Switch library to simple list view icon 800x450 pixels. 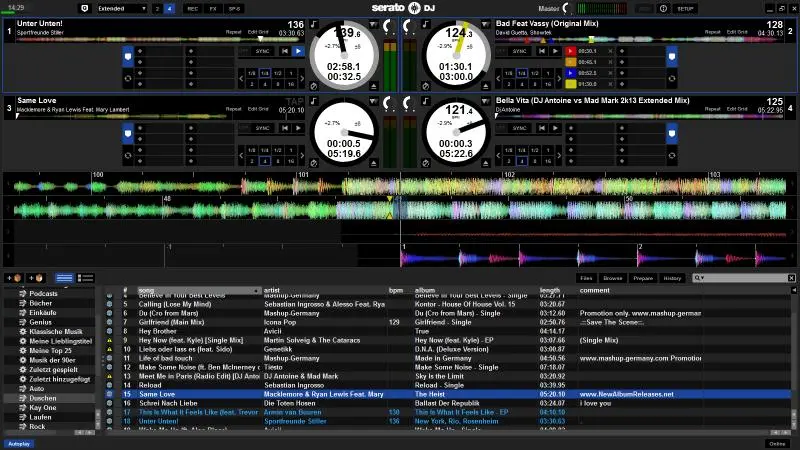64,277
